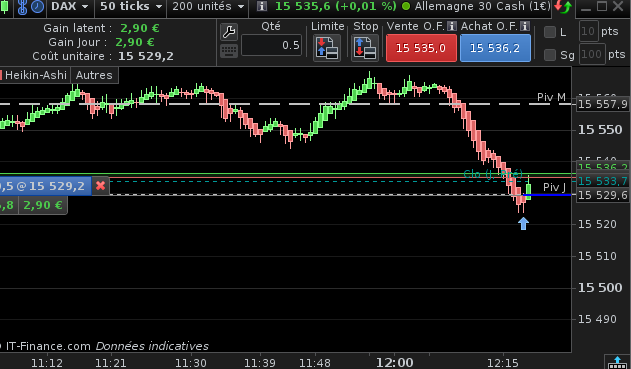The width and height of the screenshot is (631, 369).
Task: Click the 11:12 time axis label
Action: click(47, 363)
